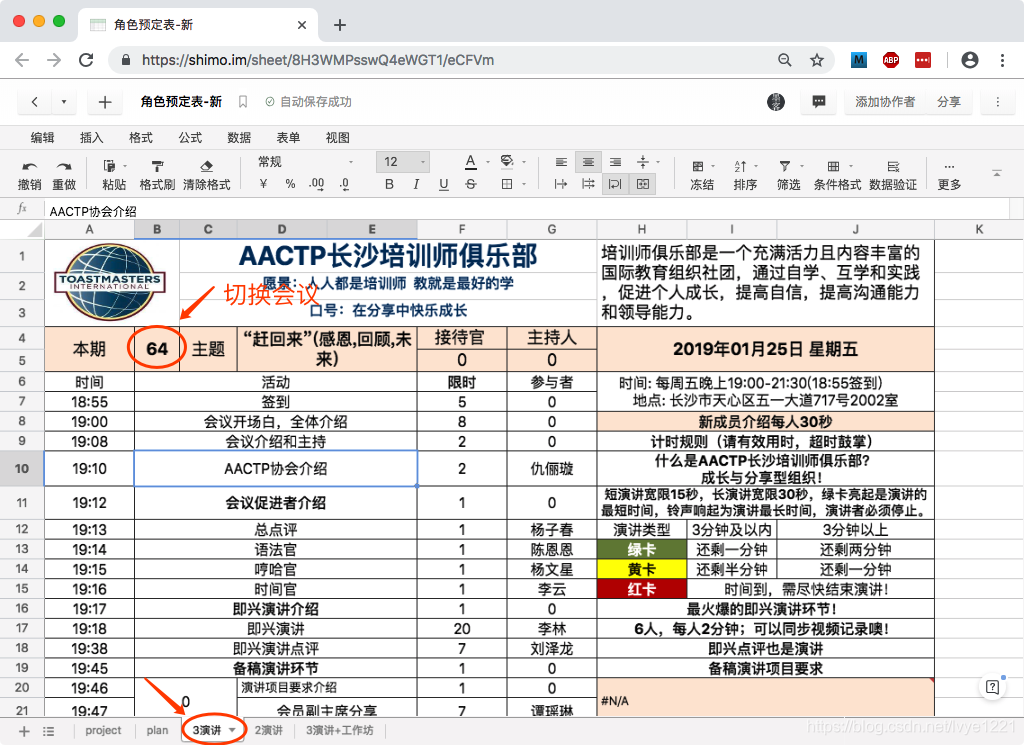1024x745 pixels.
Task: Expand the freeze options dropdown arrow
Action: [x=713, y=166]
